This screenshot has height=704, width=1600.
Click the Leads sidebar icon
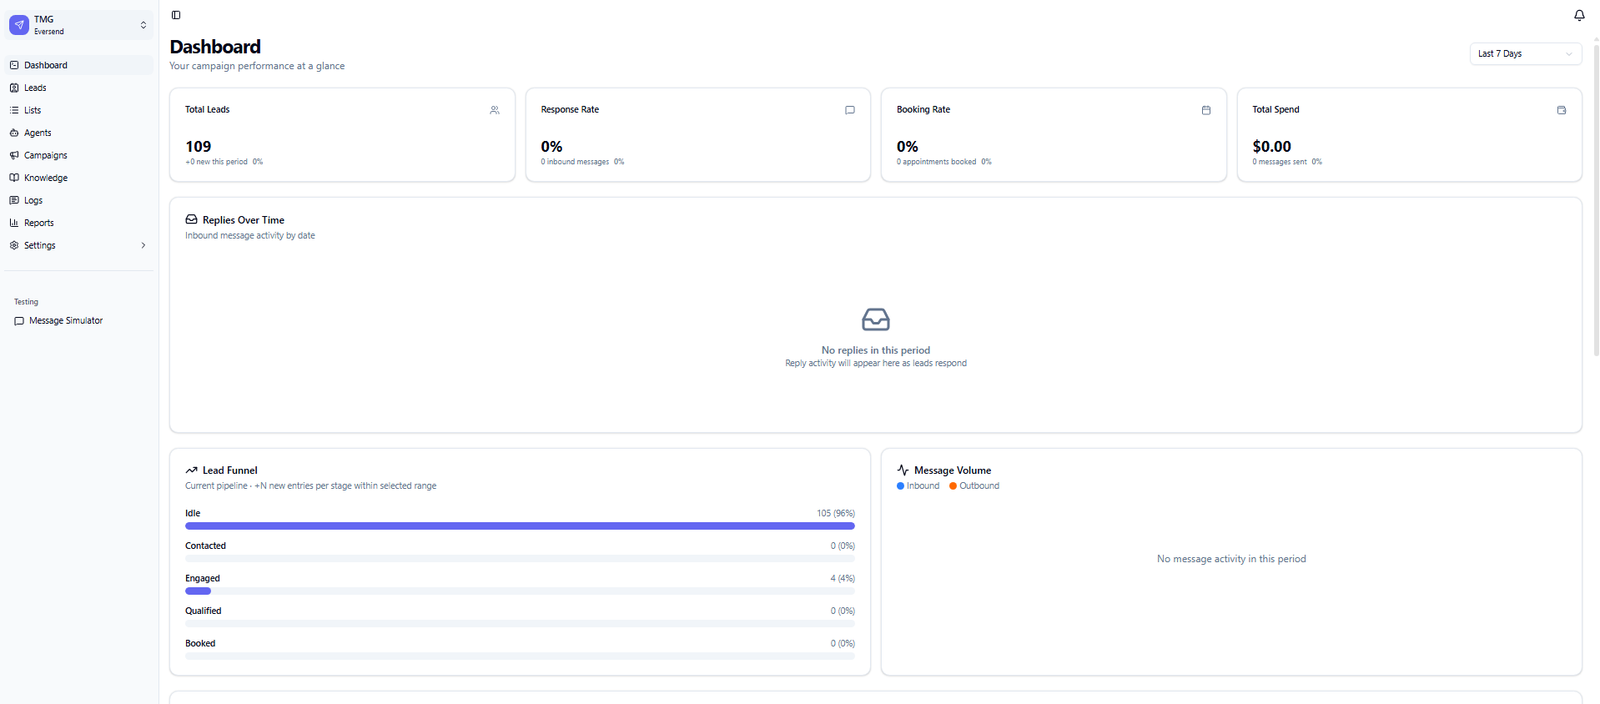pos(14,88)
